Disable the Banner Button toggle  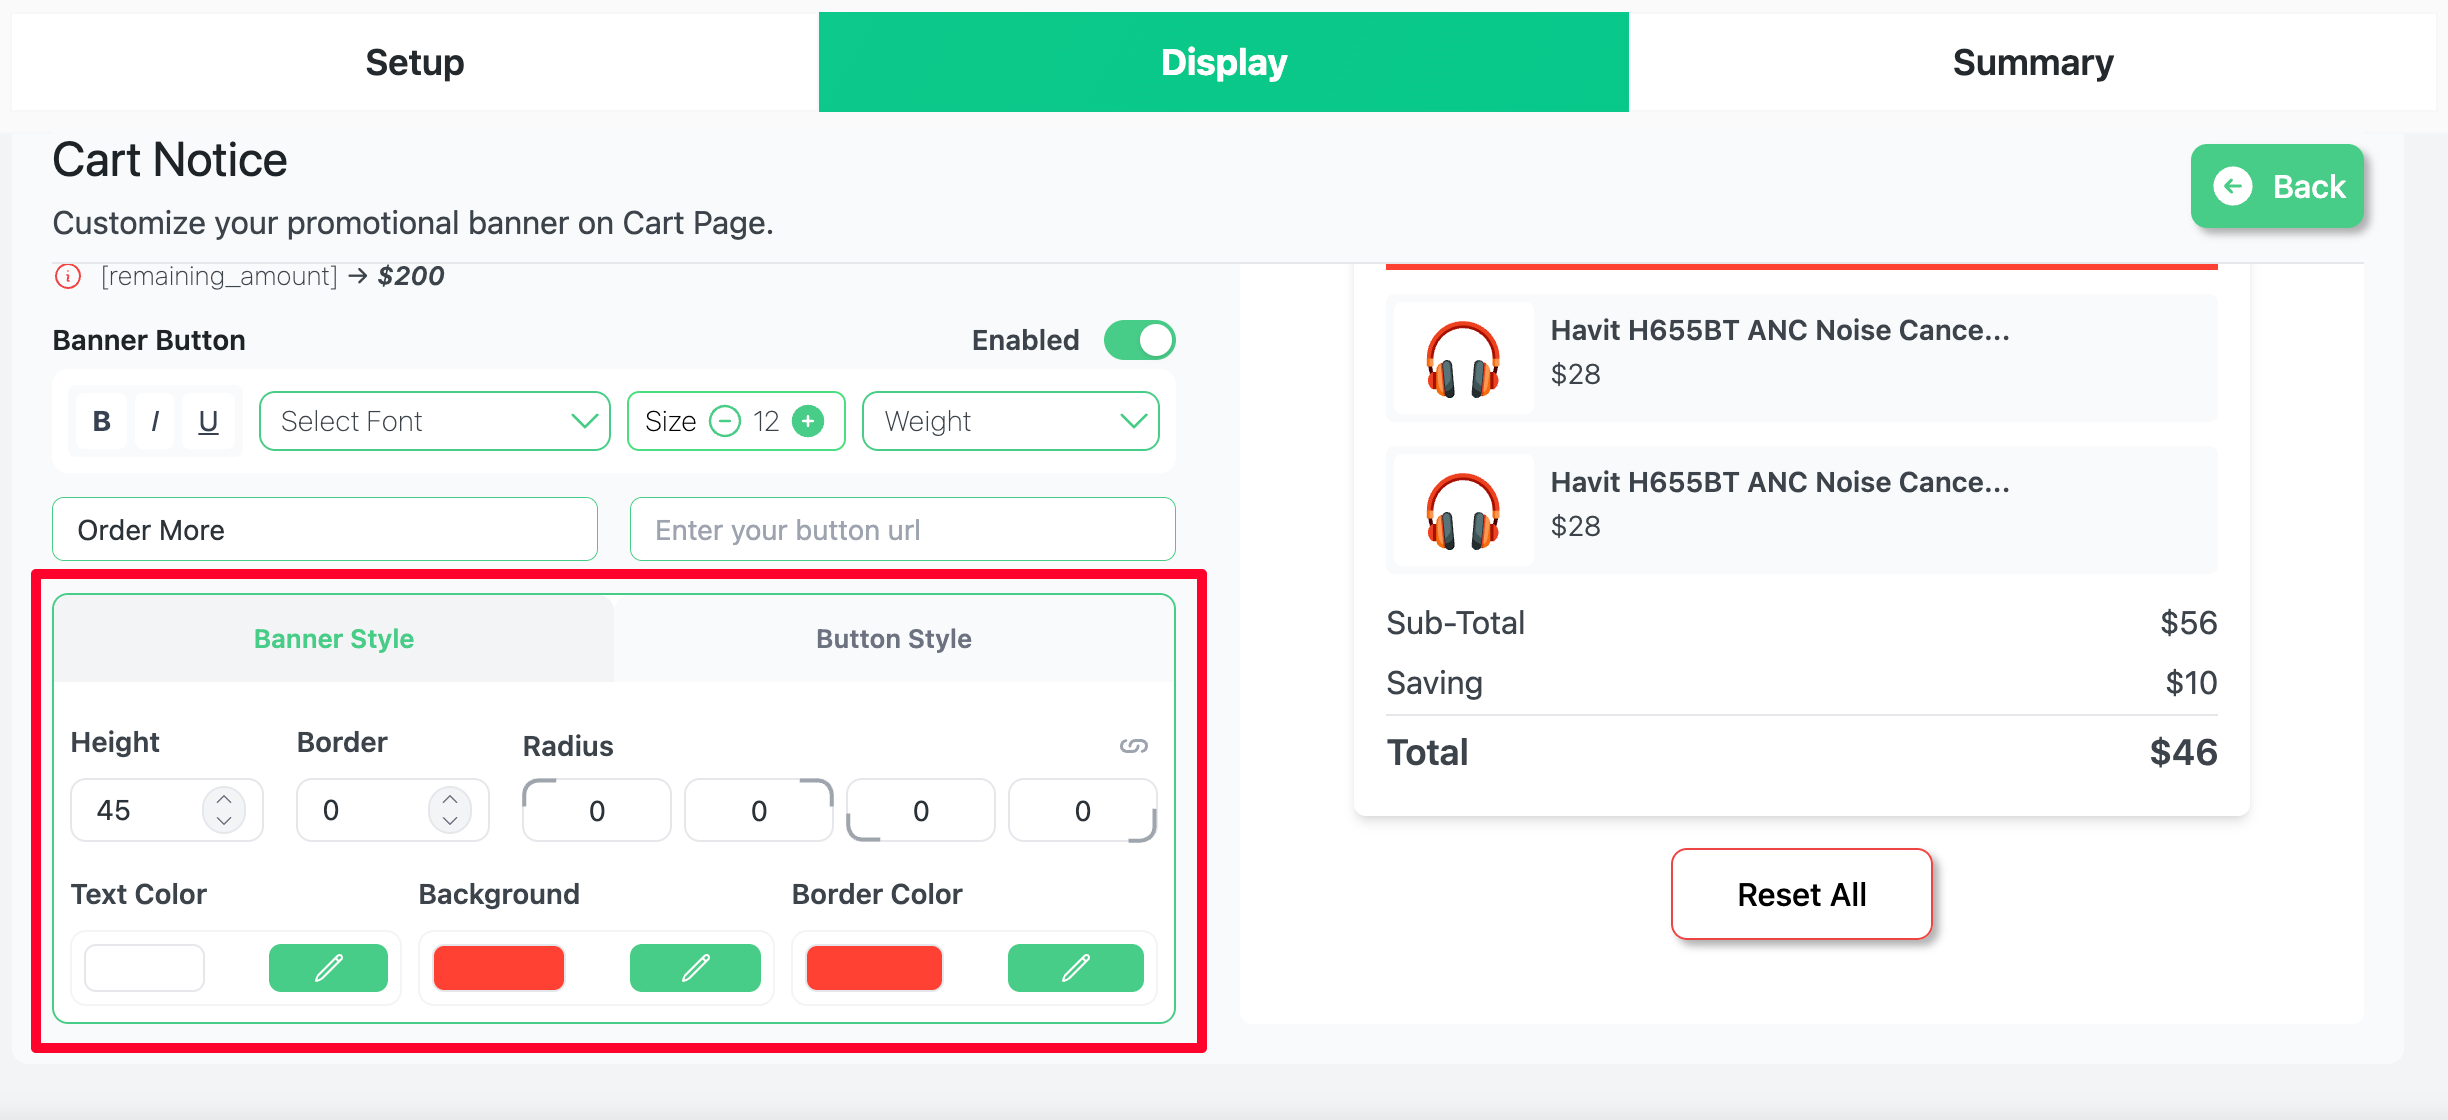(x=1139, y=340)
